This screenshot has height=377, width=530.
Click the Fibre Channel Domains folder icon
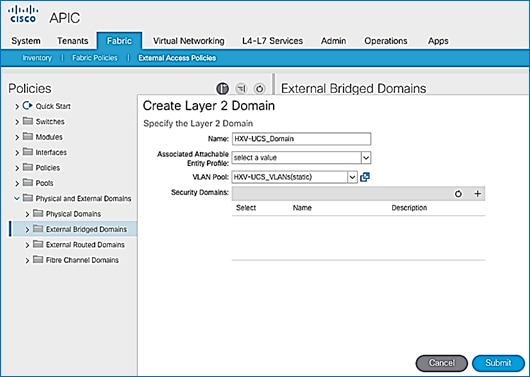click(x=38, y=260)
